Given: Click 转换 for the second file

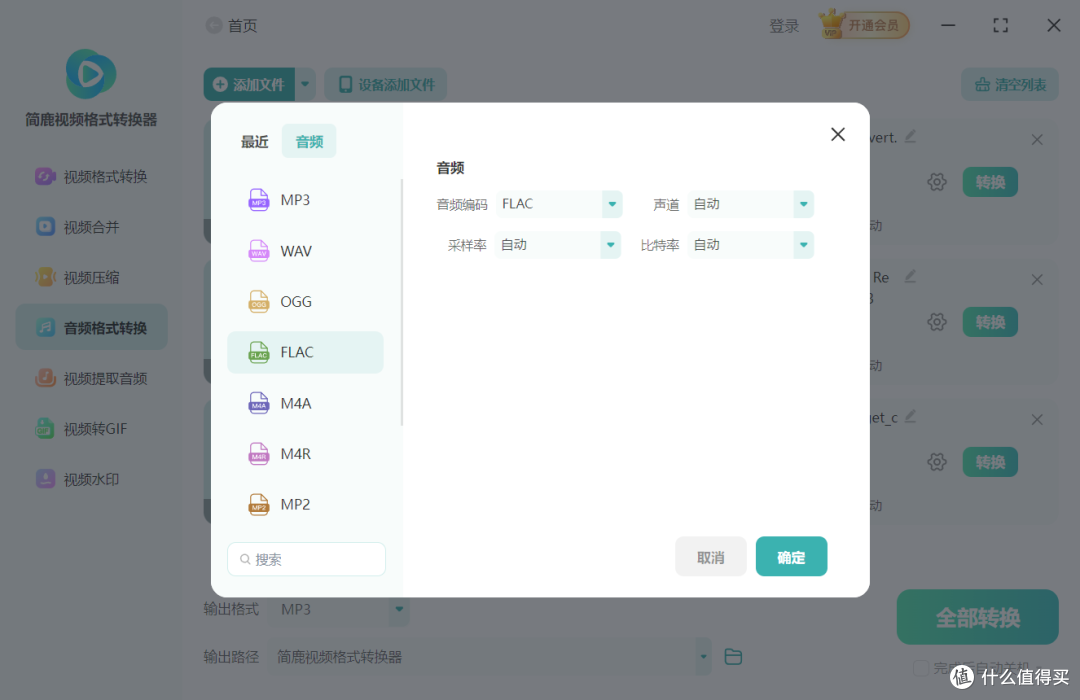Looking at the screenshot, I should click(990, 322).
